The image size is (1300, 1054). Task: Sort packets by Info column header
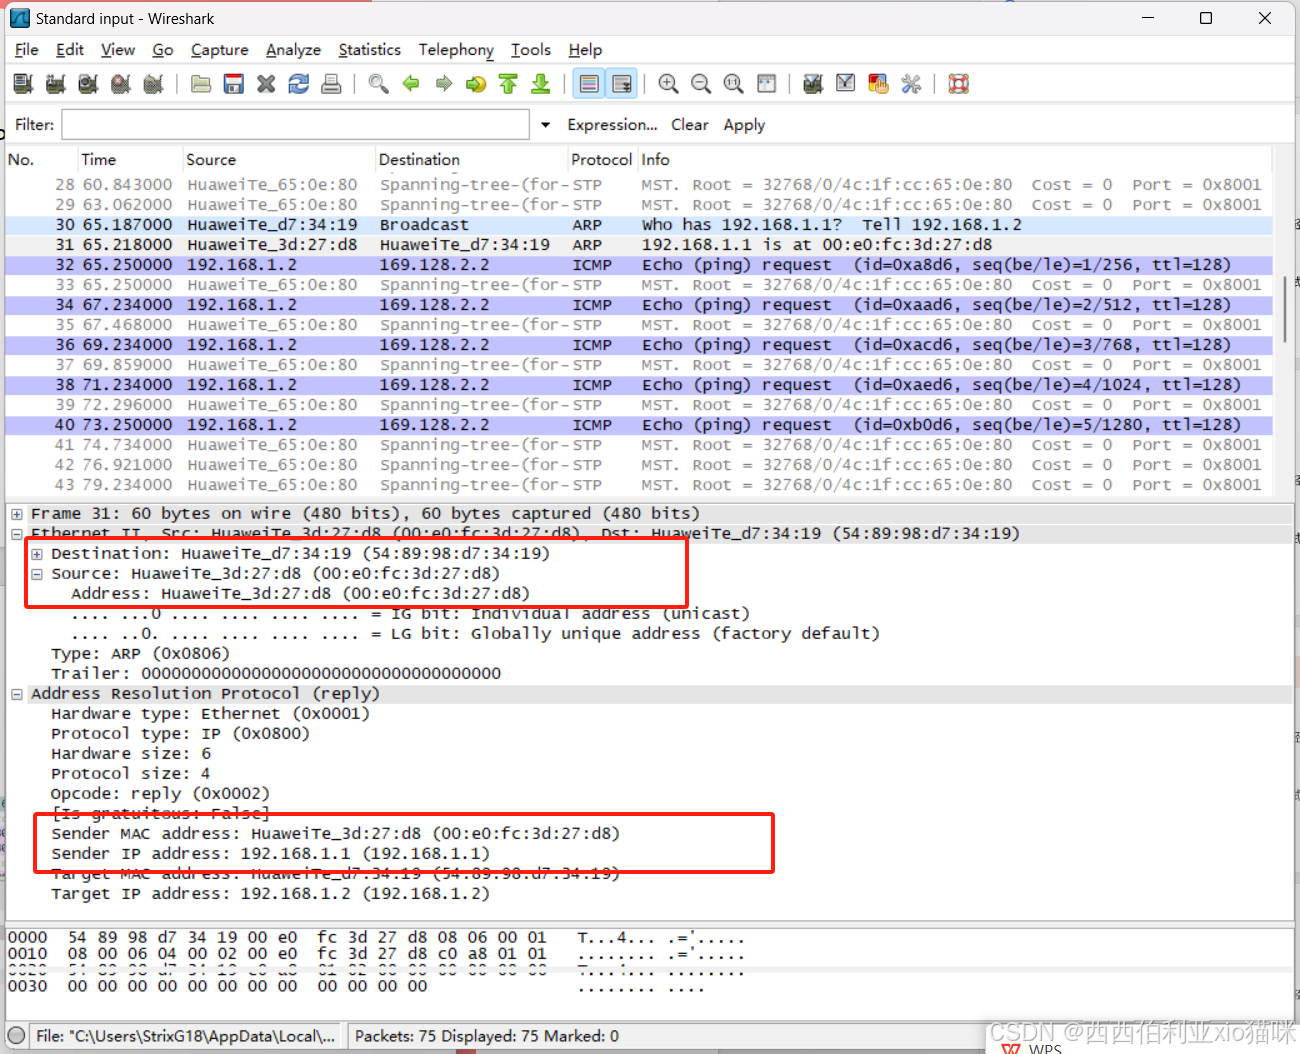tap(954, 160)
